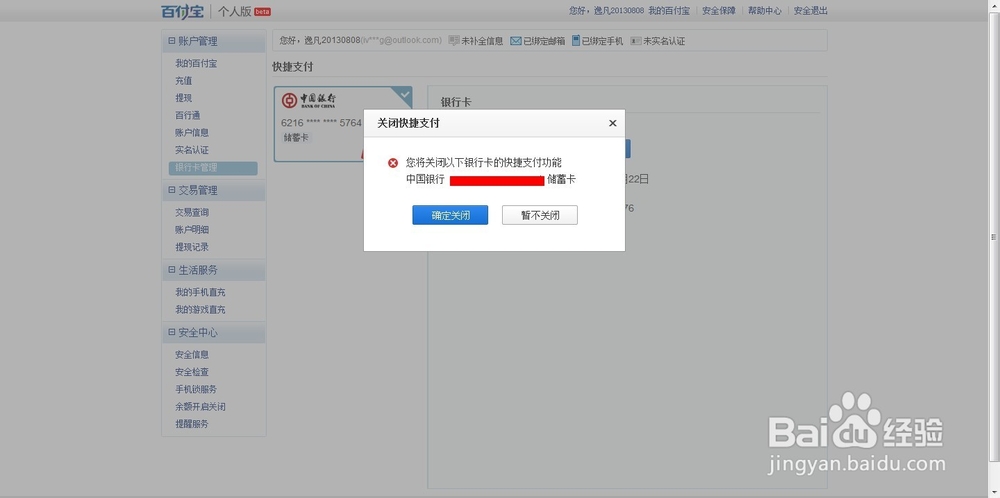Open 实名认证 in sidebar

click(192, 150)
